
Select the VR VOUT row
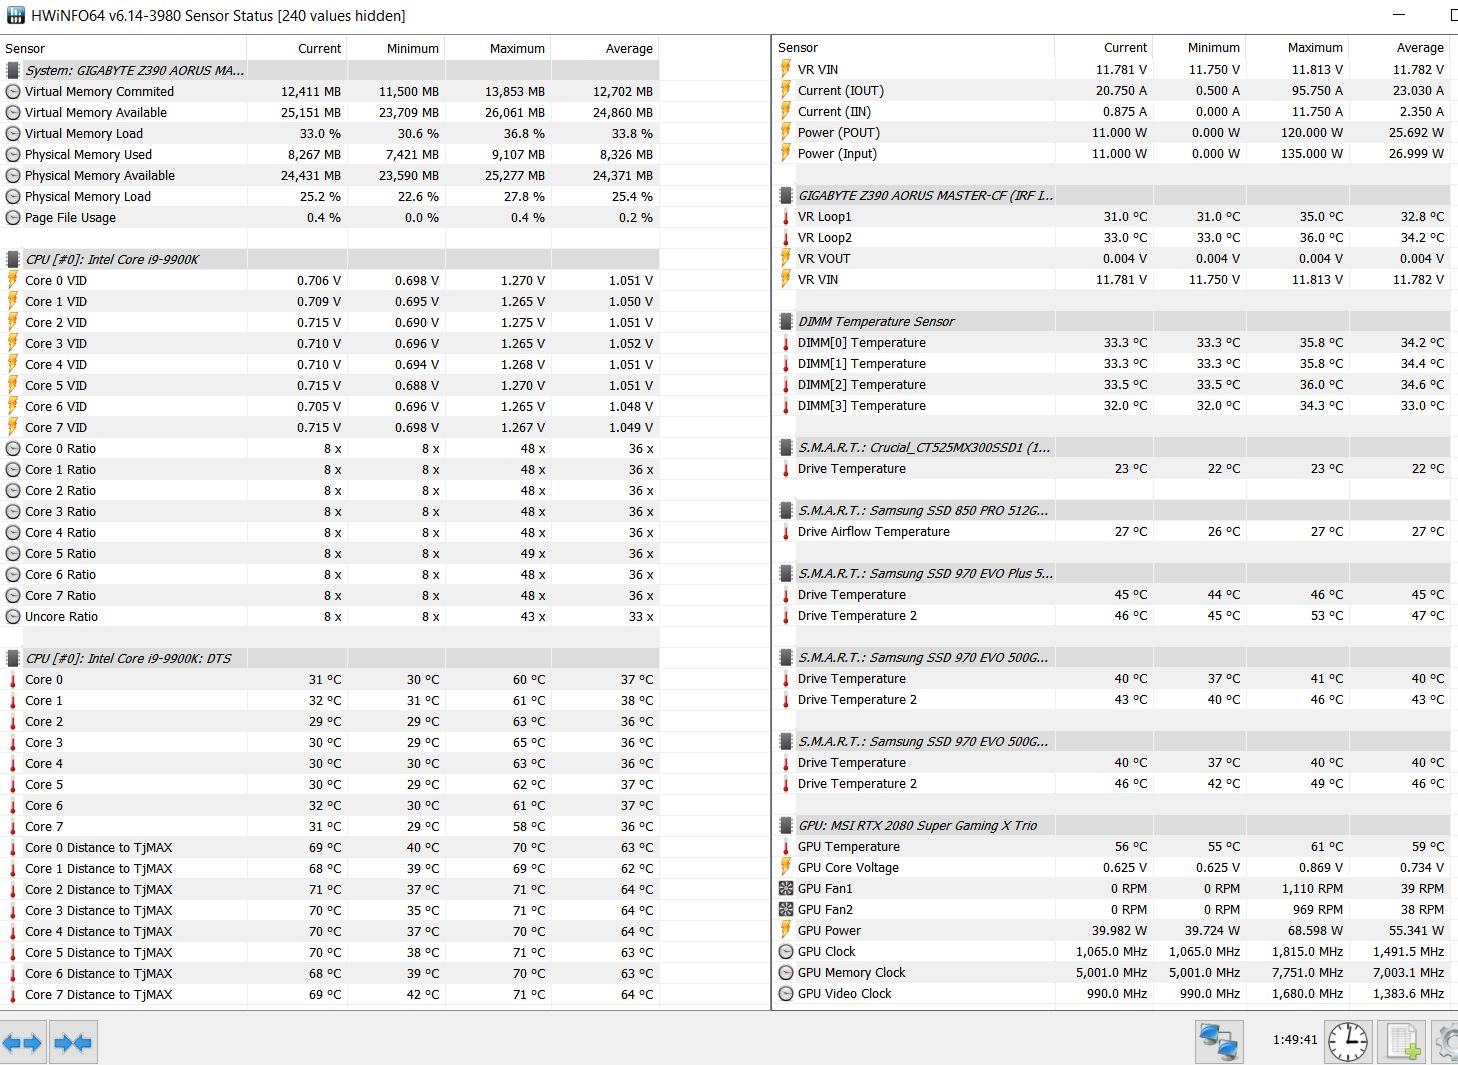[x=1112, y=258]
